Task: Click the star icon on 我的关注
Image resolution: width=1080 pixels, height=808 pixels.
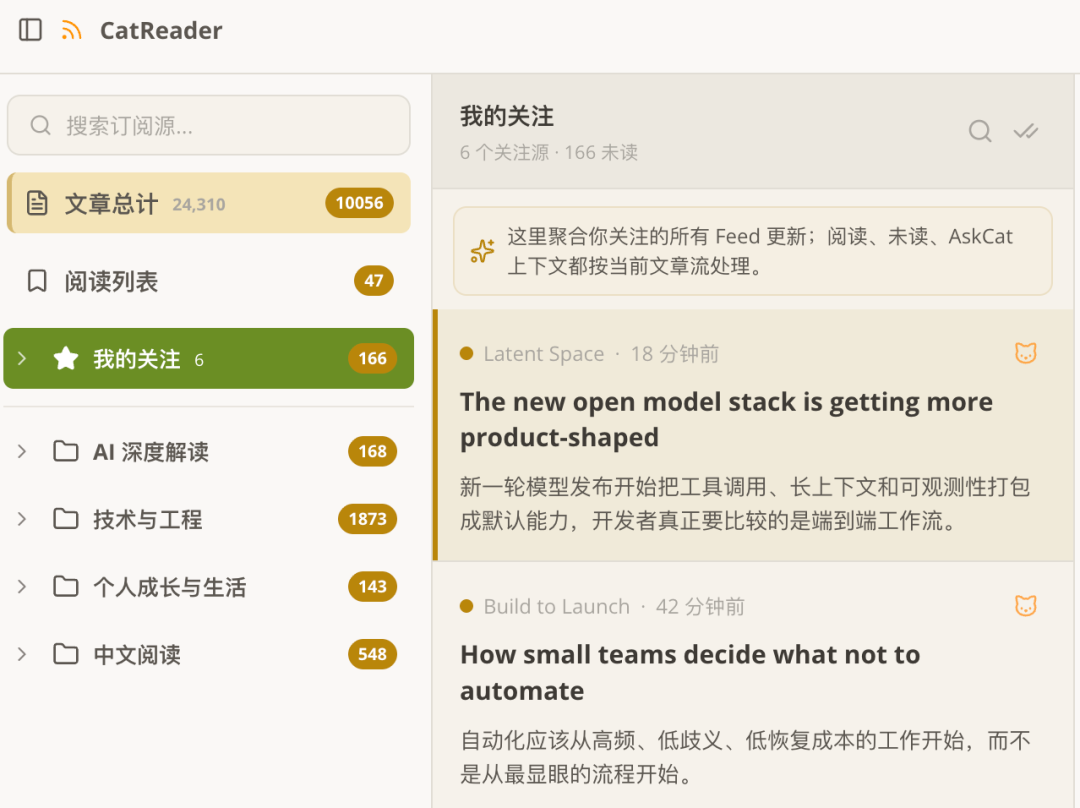Action: click(66, 358)
